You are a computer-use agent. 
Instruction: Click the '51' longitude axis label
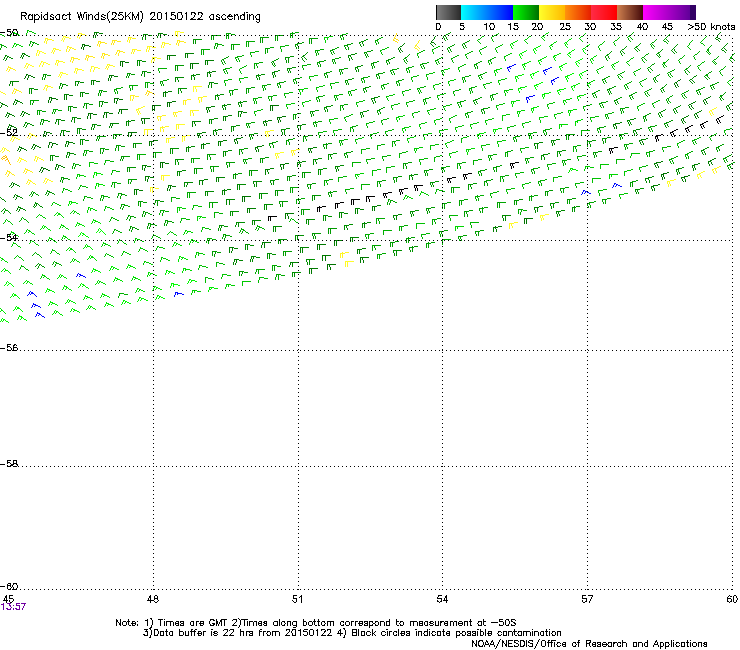(x=297, y=599)
